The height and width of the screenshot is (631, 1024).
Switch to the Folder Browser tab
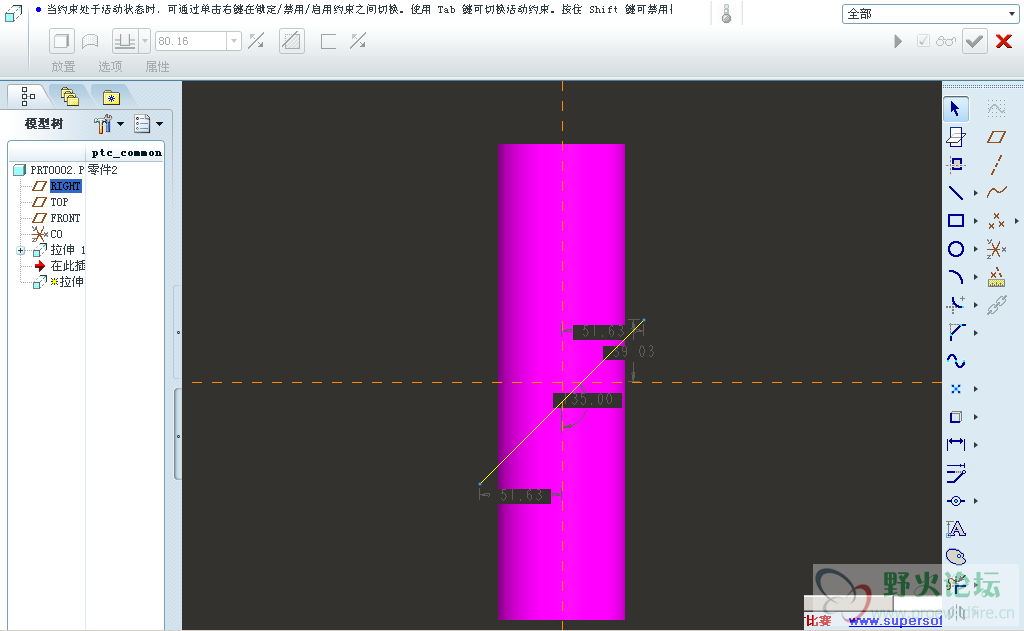(69, 97)
